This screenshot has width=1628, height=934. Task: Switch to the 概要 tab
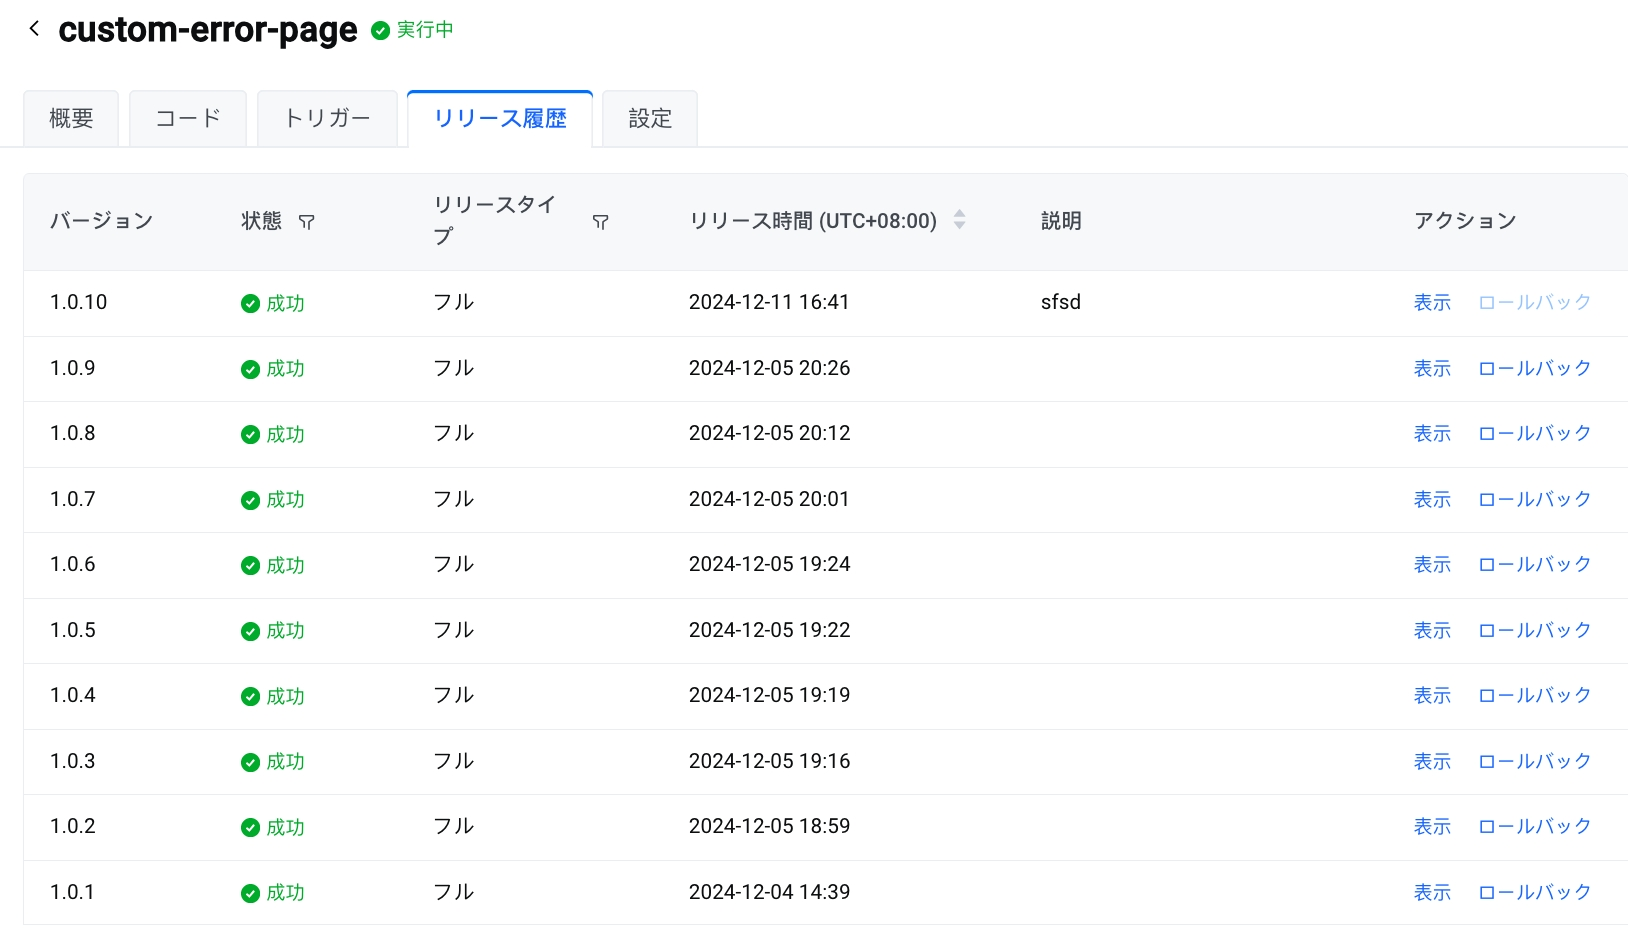(x=71, y=119)
